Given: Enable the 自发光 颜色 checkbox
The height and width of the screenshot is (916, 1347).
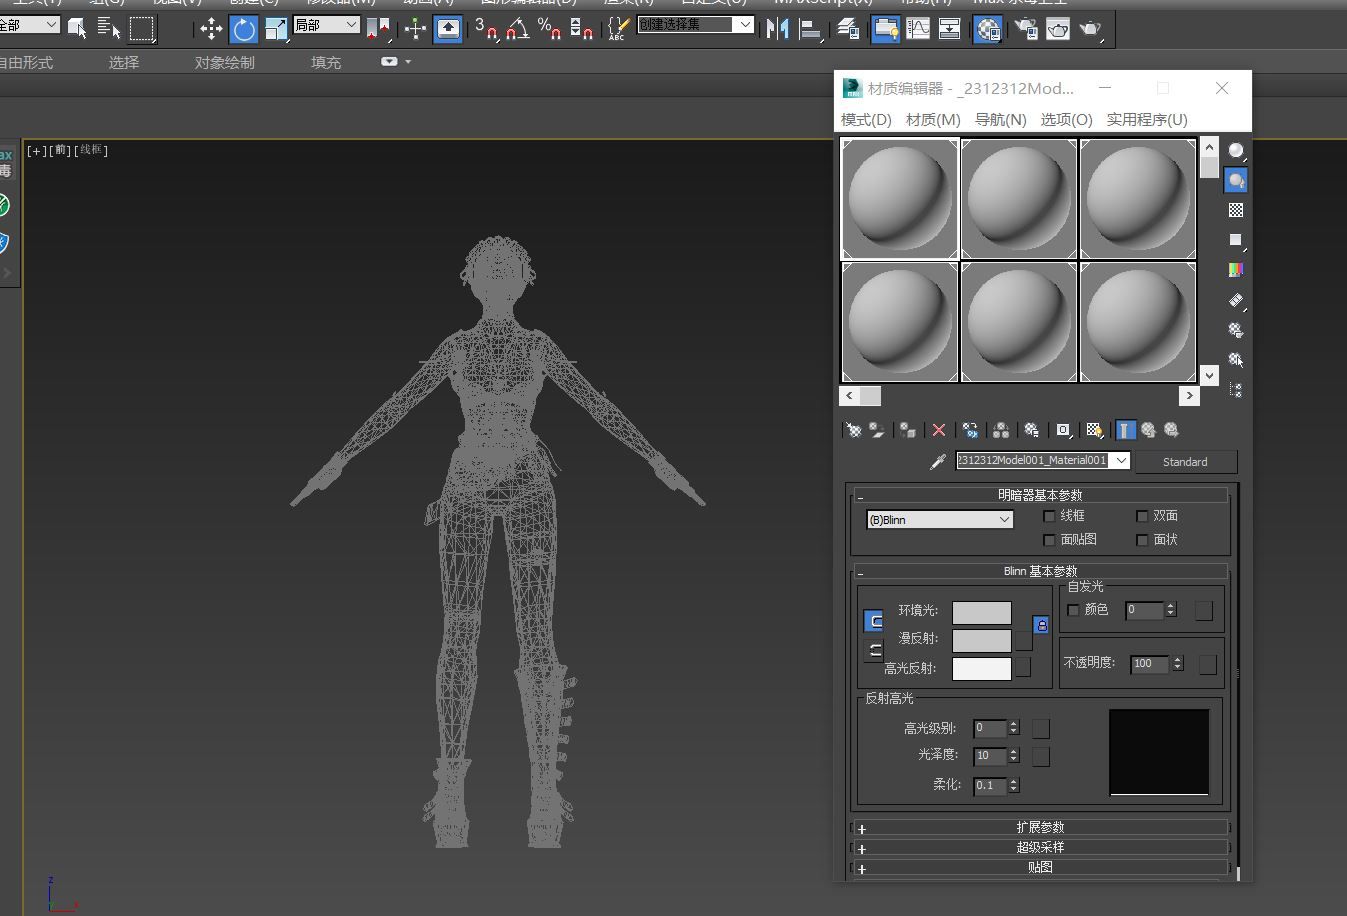Looking at the screenshot, I should (x=1074, y=610).
